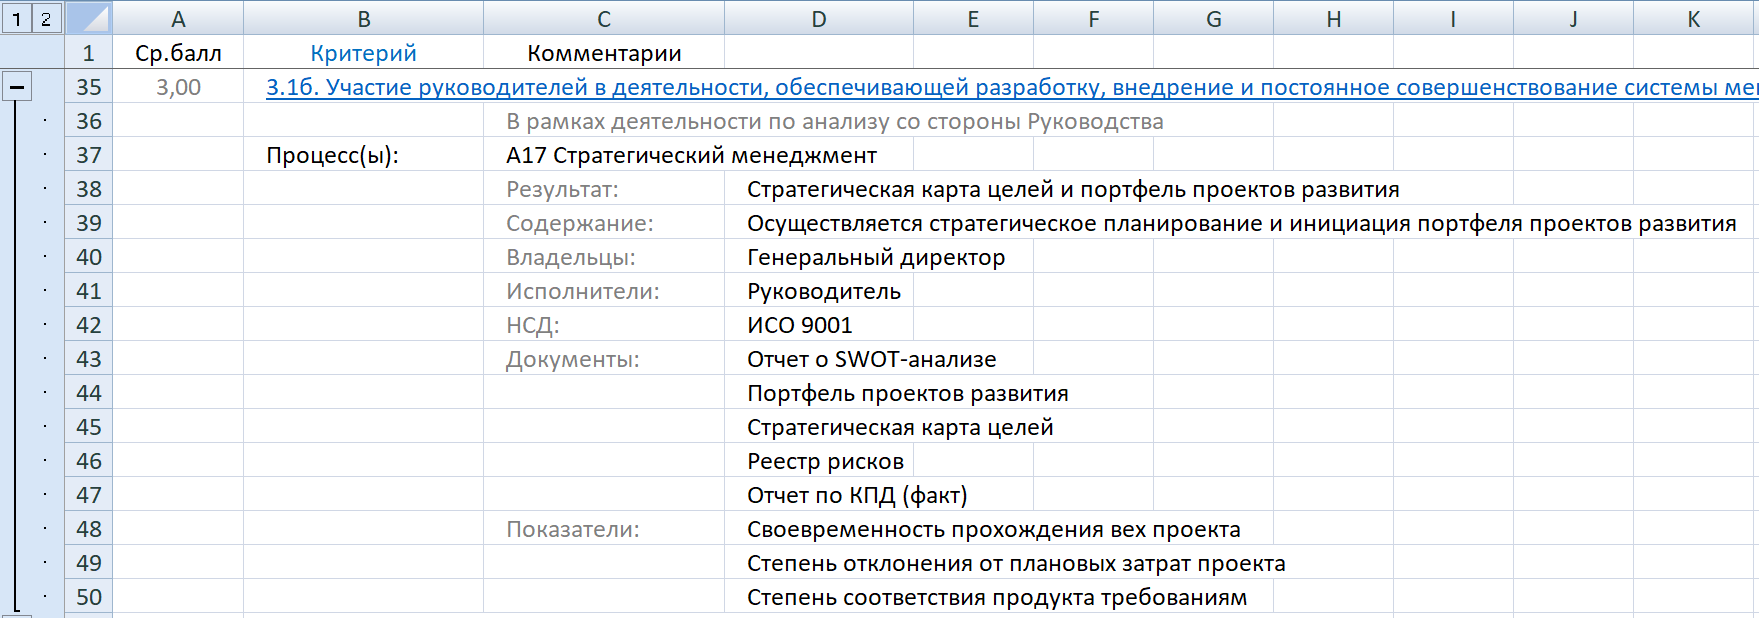
Task: Select the ИСО 9001 cell
Action: [799, 325]
